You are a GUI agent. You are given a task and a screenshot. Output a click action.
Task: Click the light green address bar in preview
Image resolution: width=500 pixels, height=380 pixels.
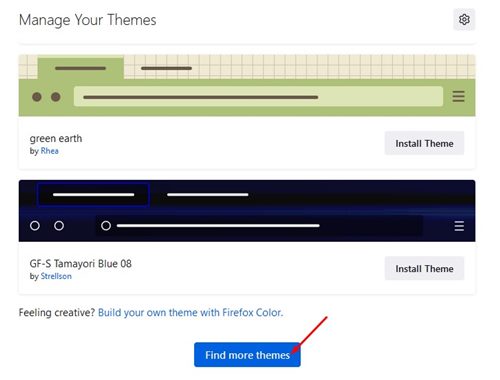(x=258, y=97)
